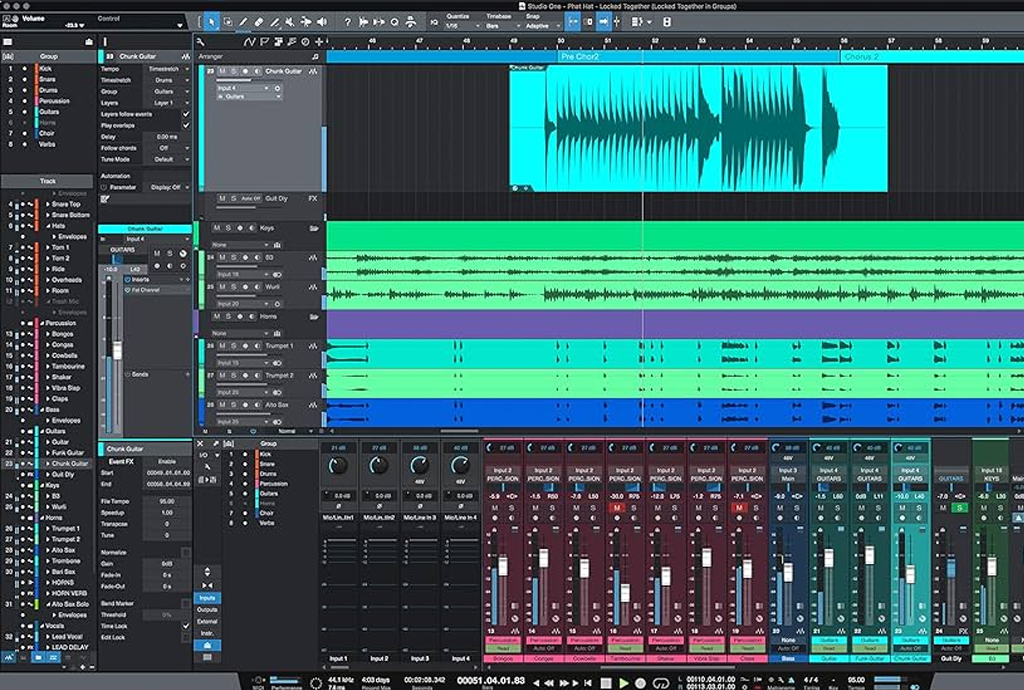Open the Snap mode dropdown

point(540,25)
